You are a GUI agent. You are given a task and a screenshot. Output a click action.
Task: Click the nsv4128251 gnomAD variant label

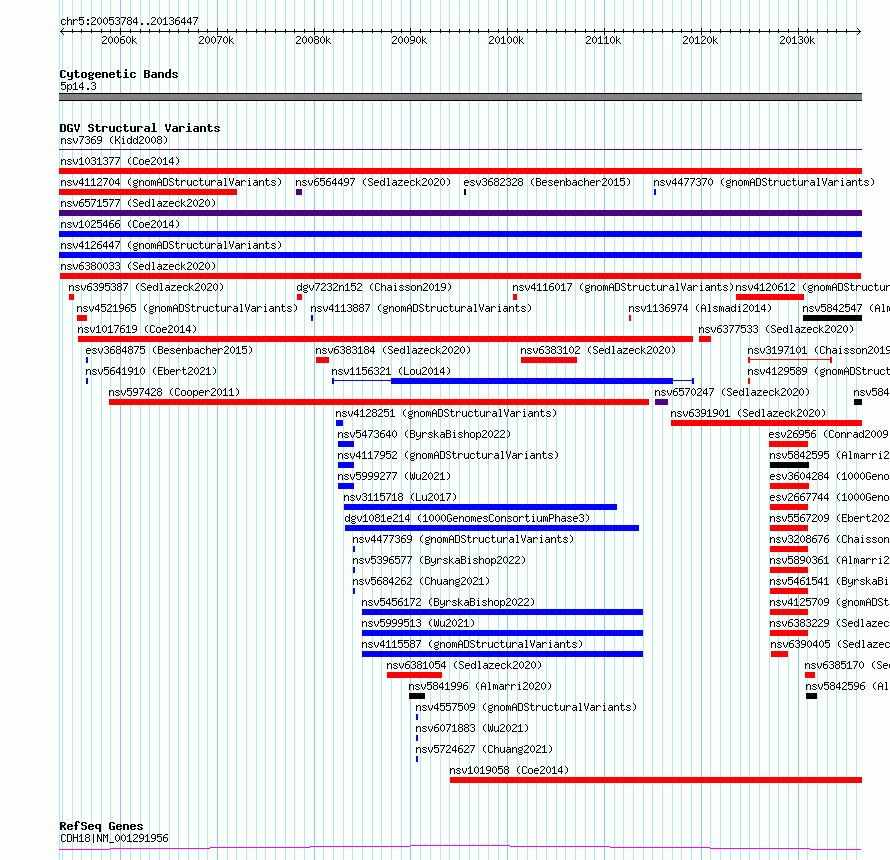446,413
